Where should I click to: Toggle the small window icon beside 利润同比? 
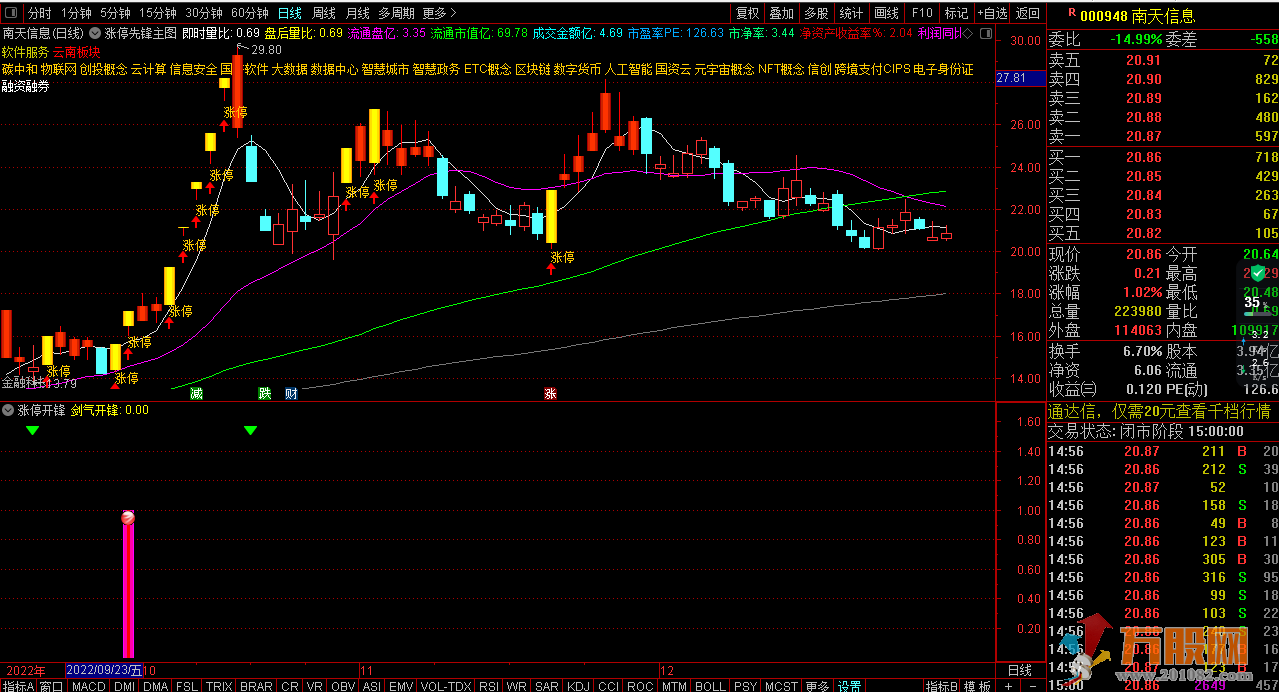(x=987, y=33)
